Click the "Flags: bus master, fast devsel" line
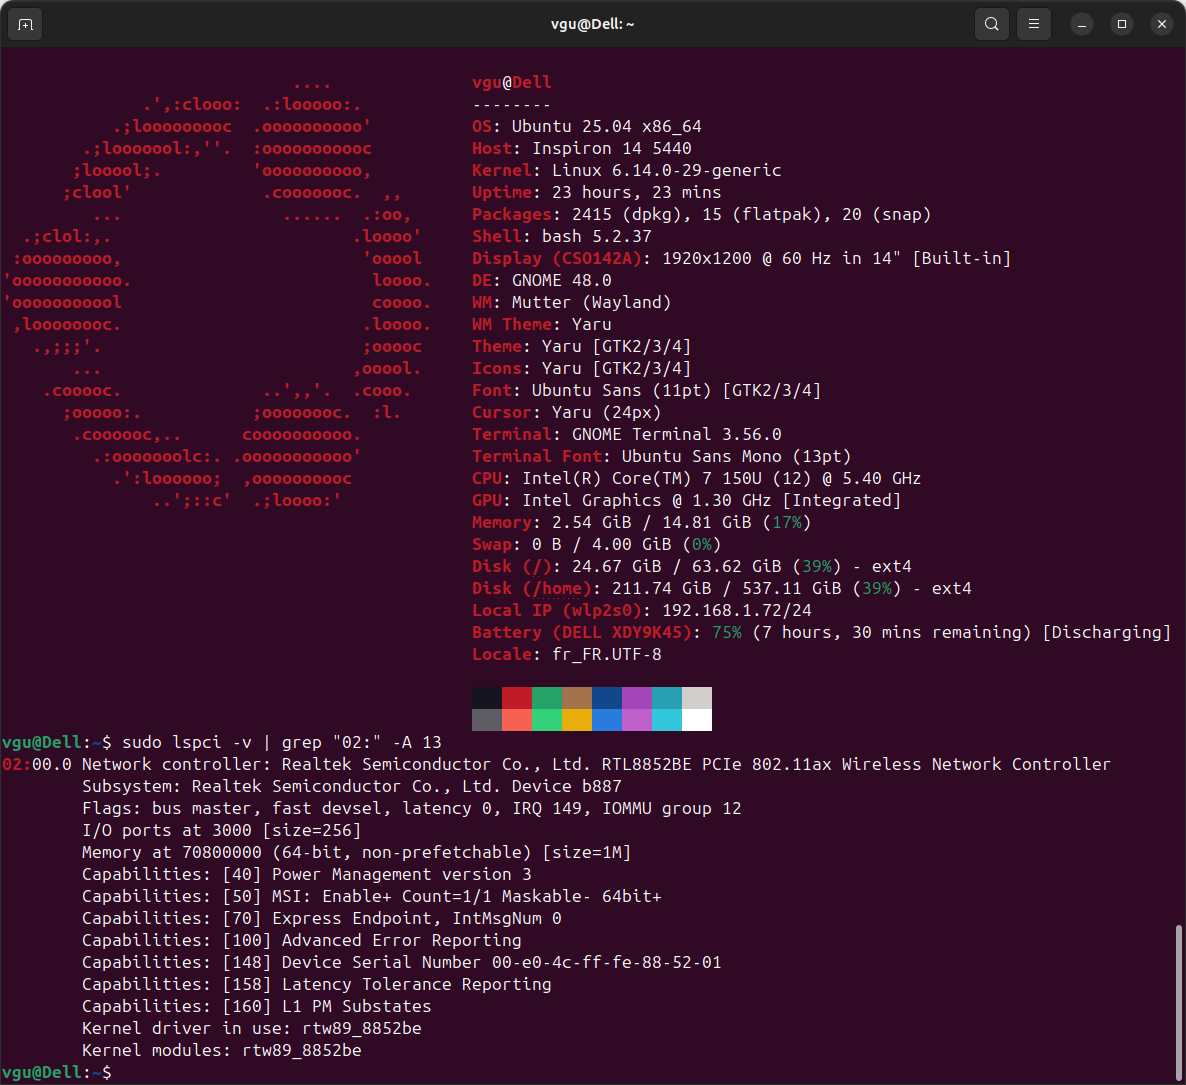Screen dimensions: 1186x1085 pyautogui.click(x=412, y=808)
